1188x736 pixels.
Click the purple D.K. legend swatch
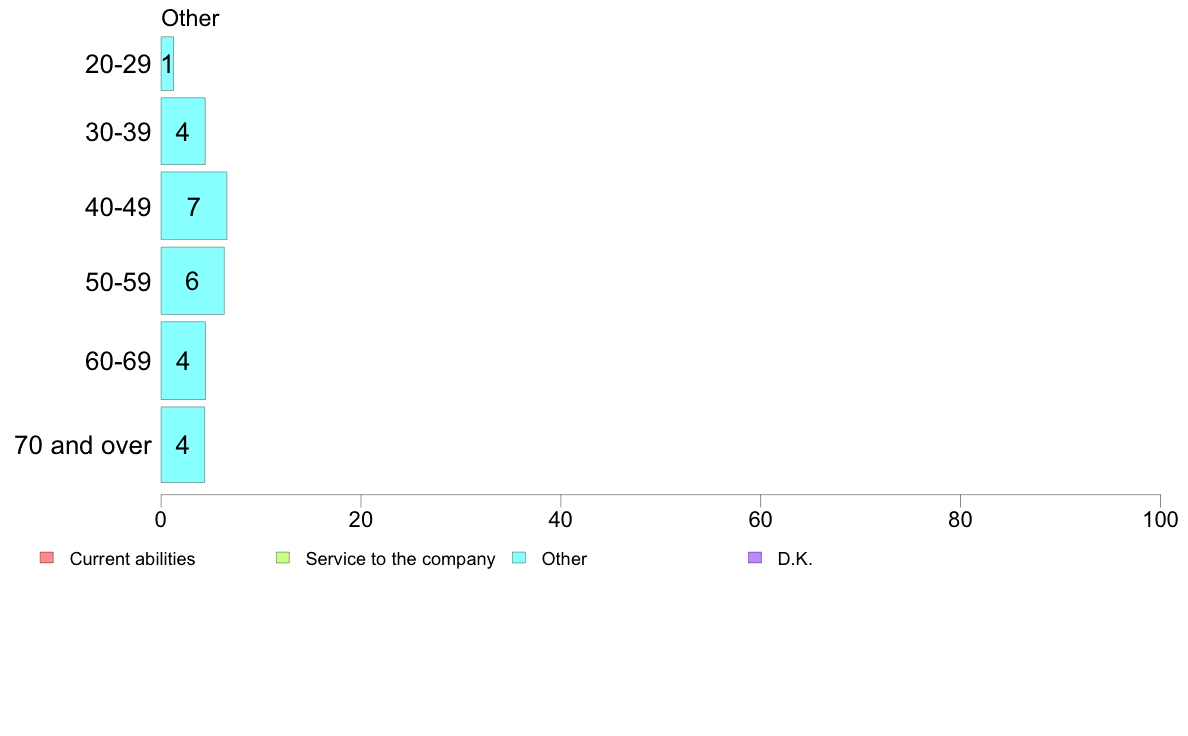755,558
